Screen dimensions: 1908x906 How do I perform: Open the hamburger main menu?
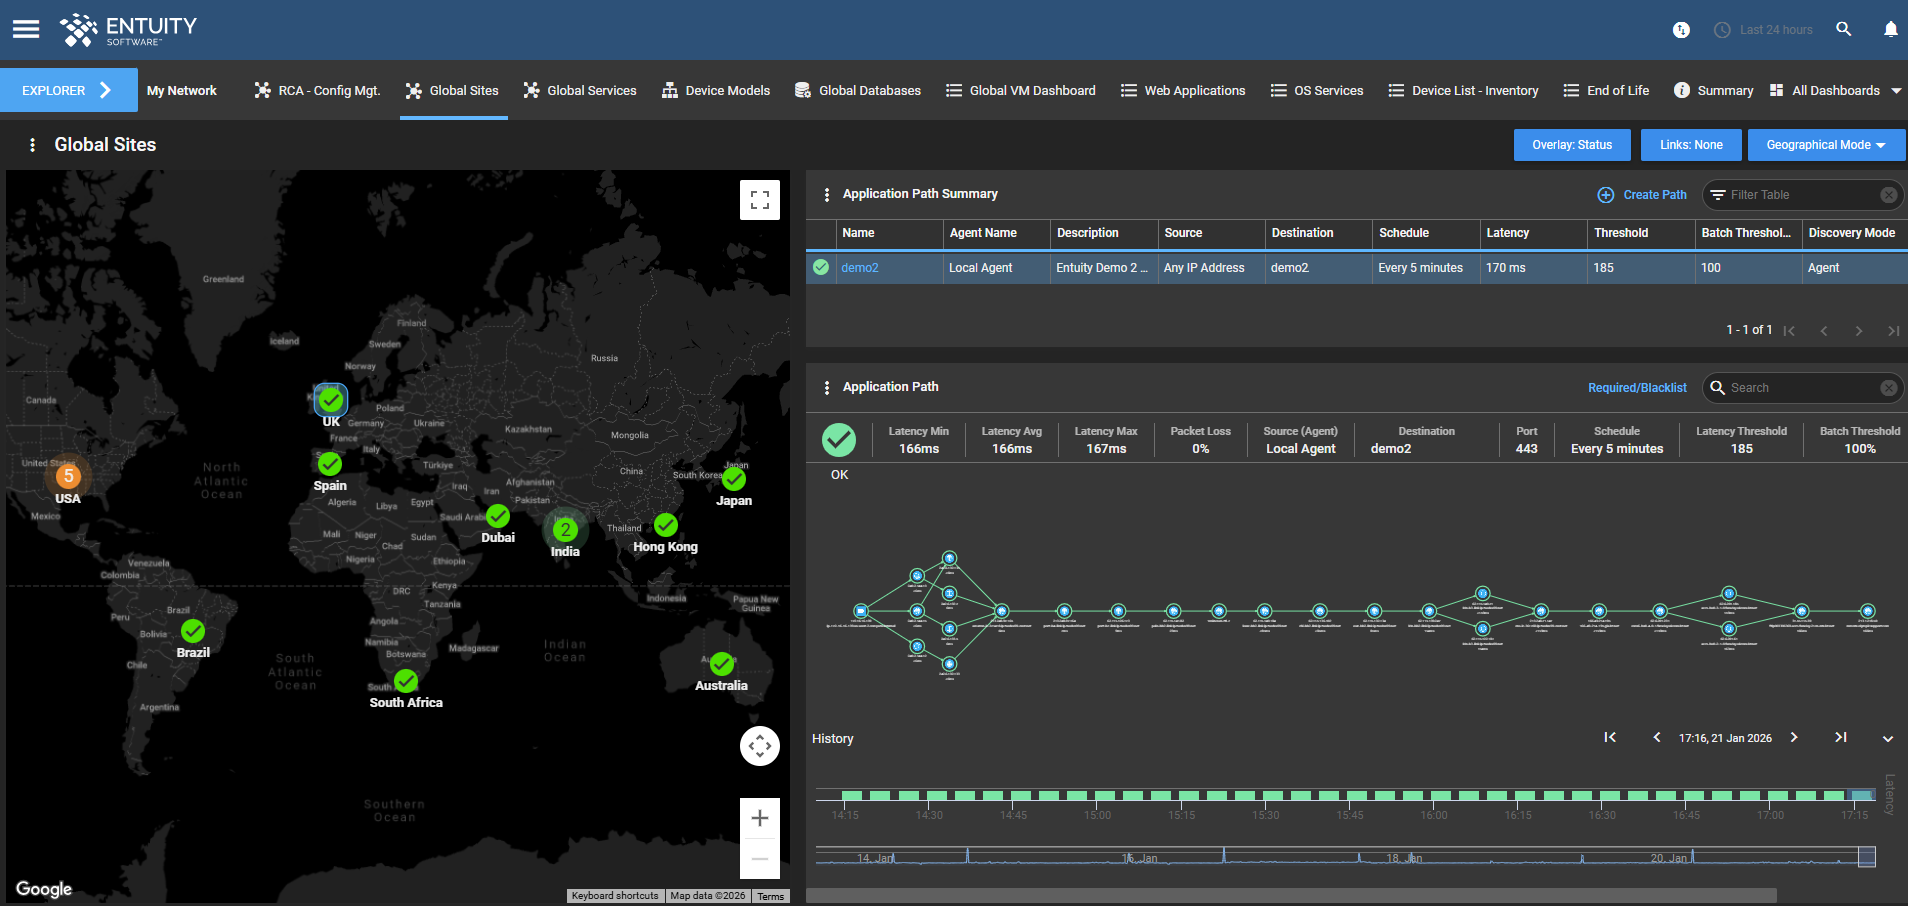(x=26, y=29)
